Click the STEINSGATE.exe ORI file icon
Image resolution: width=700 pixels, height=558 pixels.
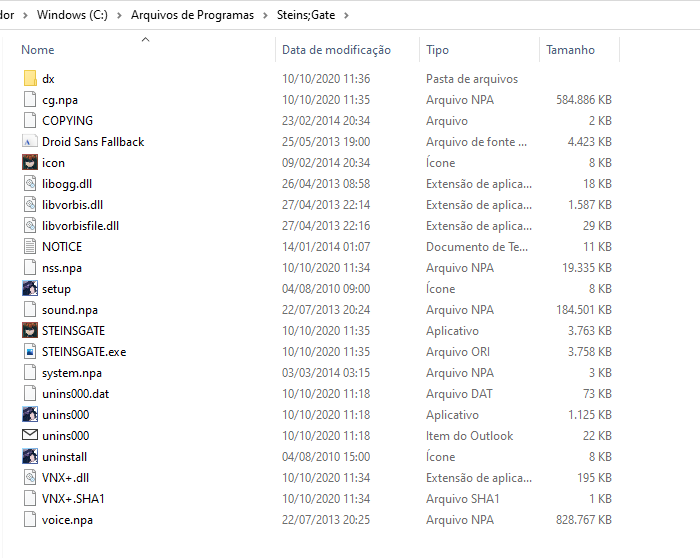pos(30,352)
